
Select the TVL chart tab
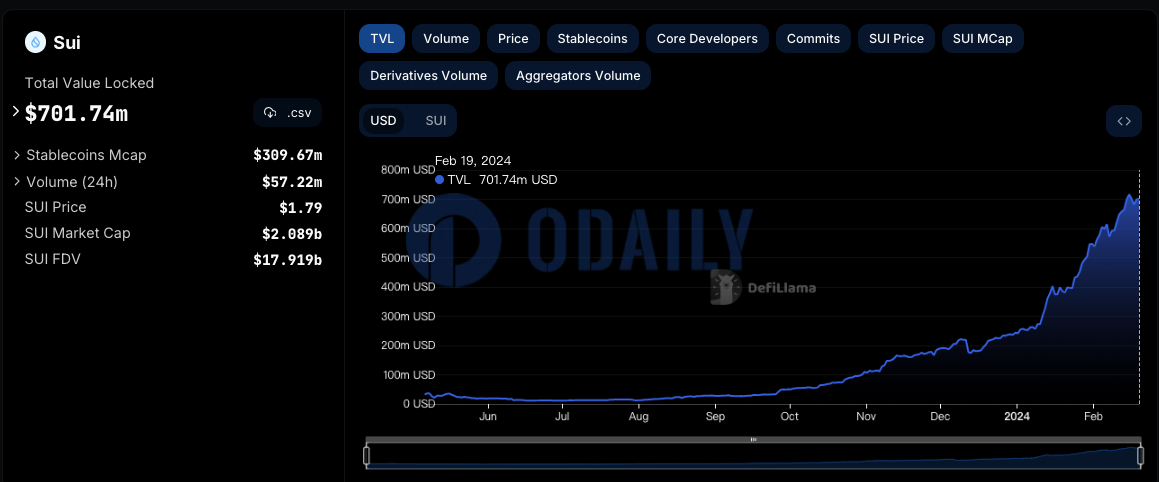tap(382, 38)
